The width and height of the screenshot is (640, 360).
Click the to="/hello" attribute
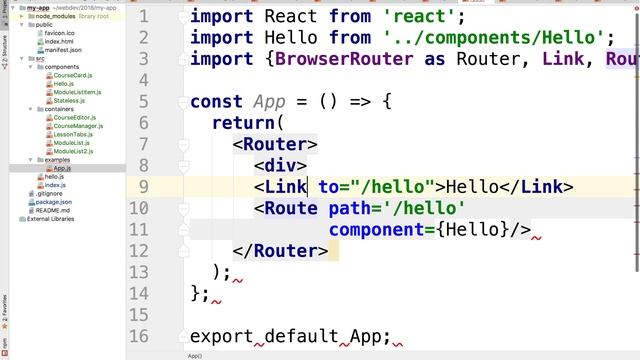pos(377,187)
